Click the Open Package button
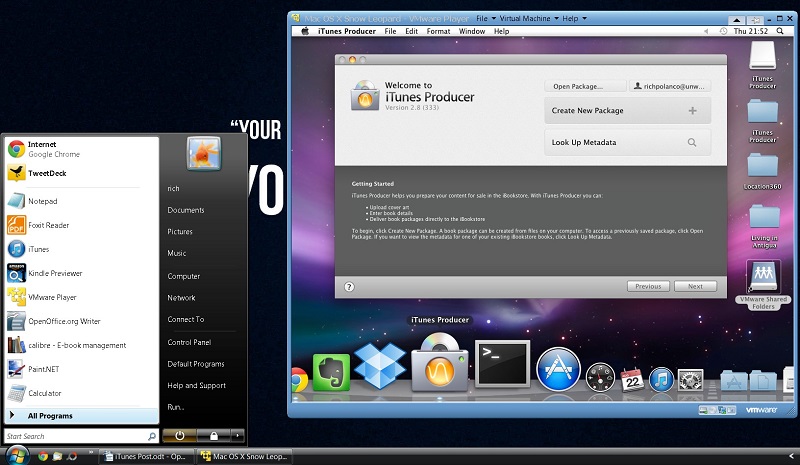Screen dimensions: 800x465 tap(585, 86)
